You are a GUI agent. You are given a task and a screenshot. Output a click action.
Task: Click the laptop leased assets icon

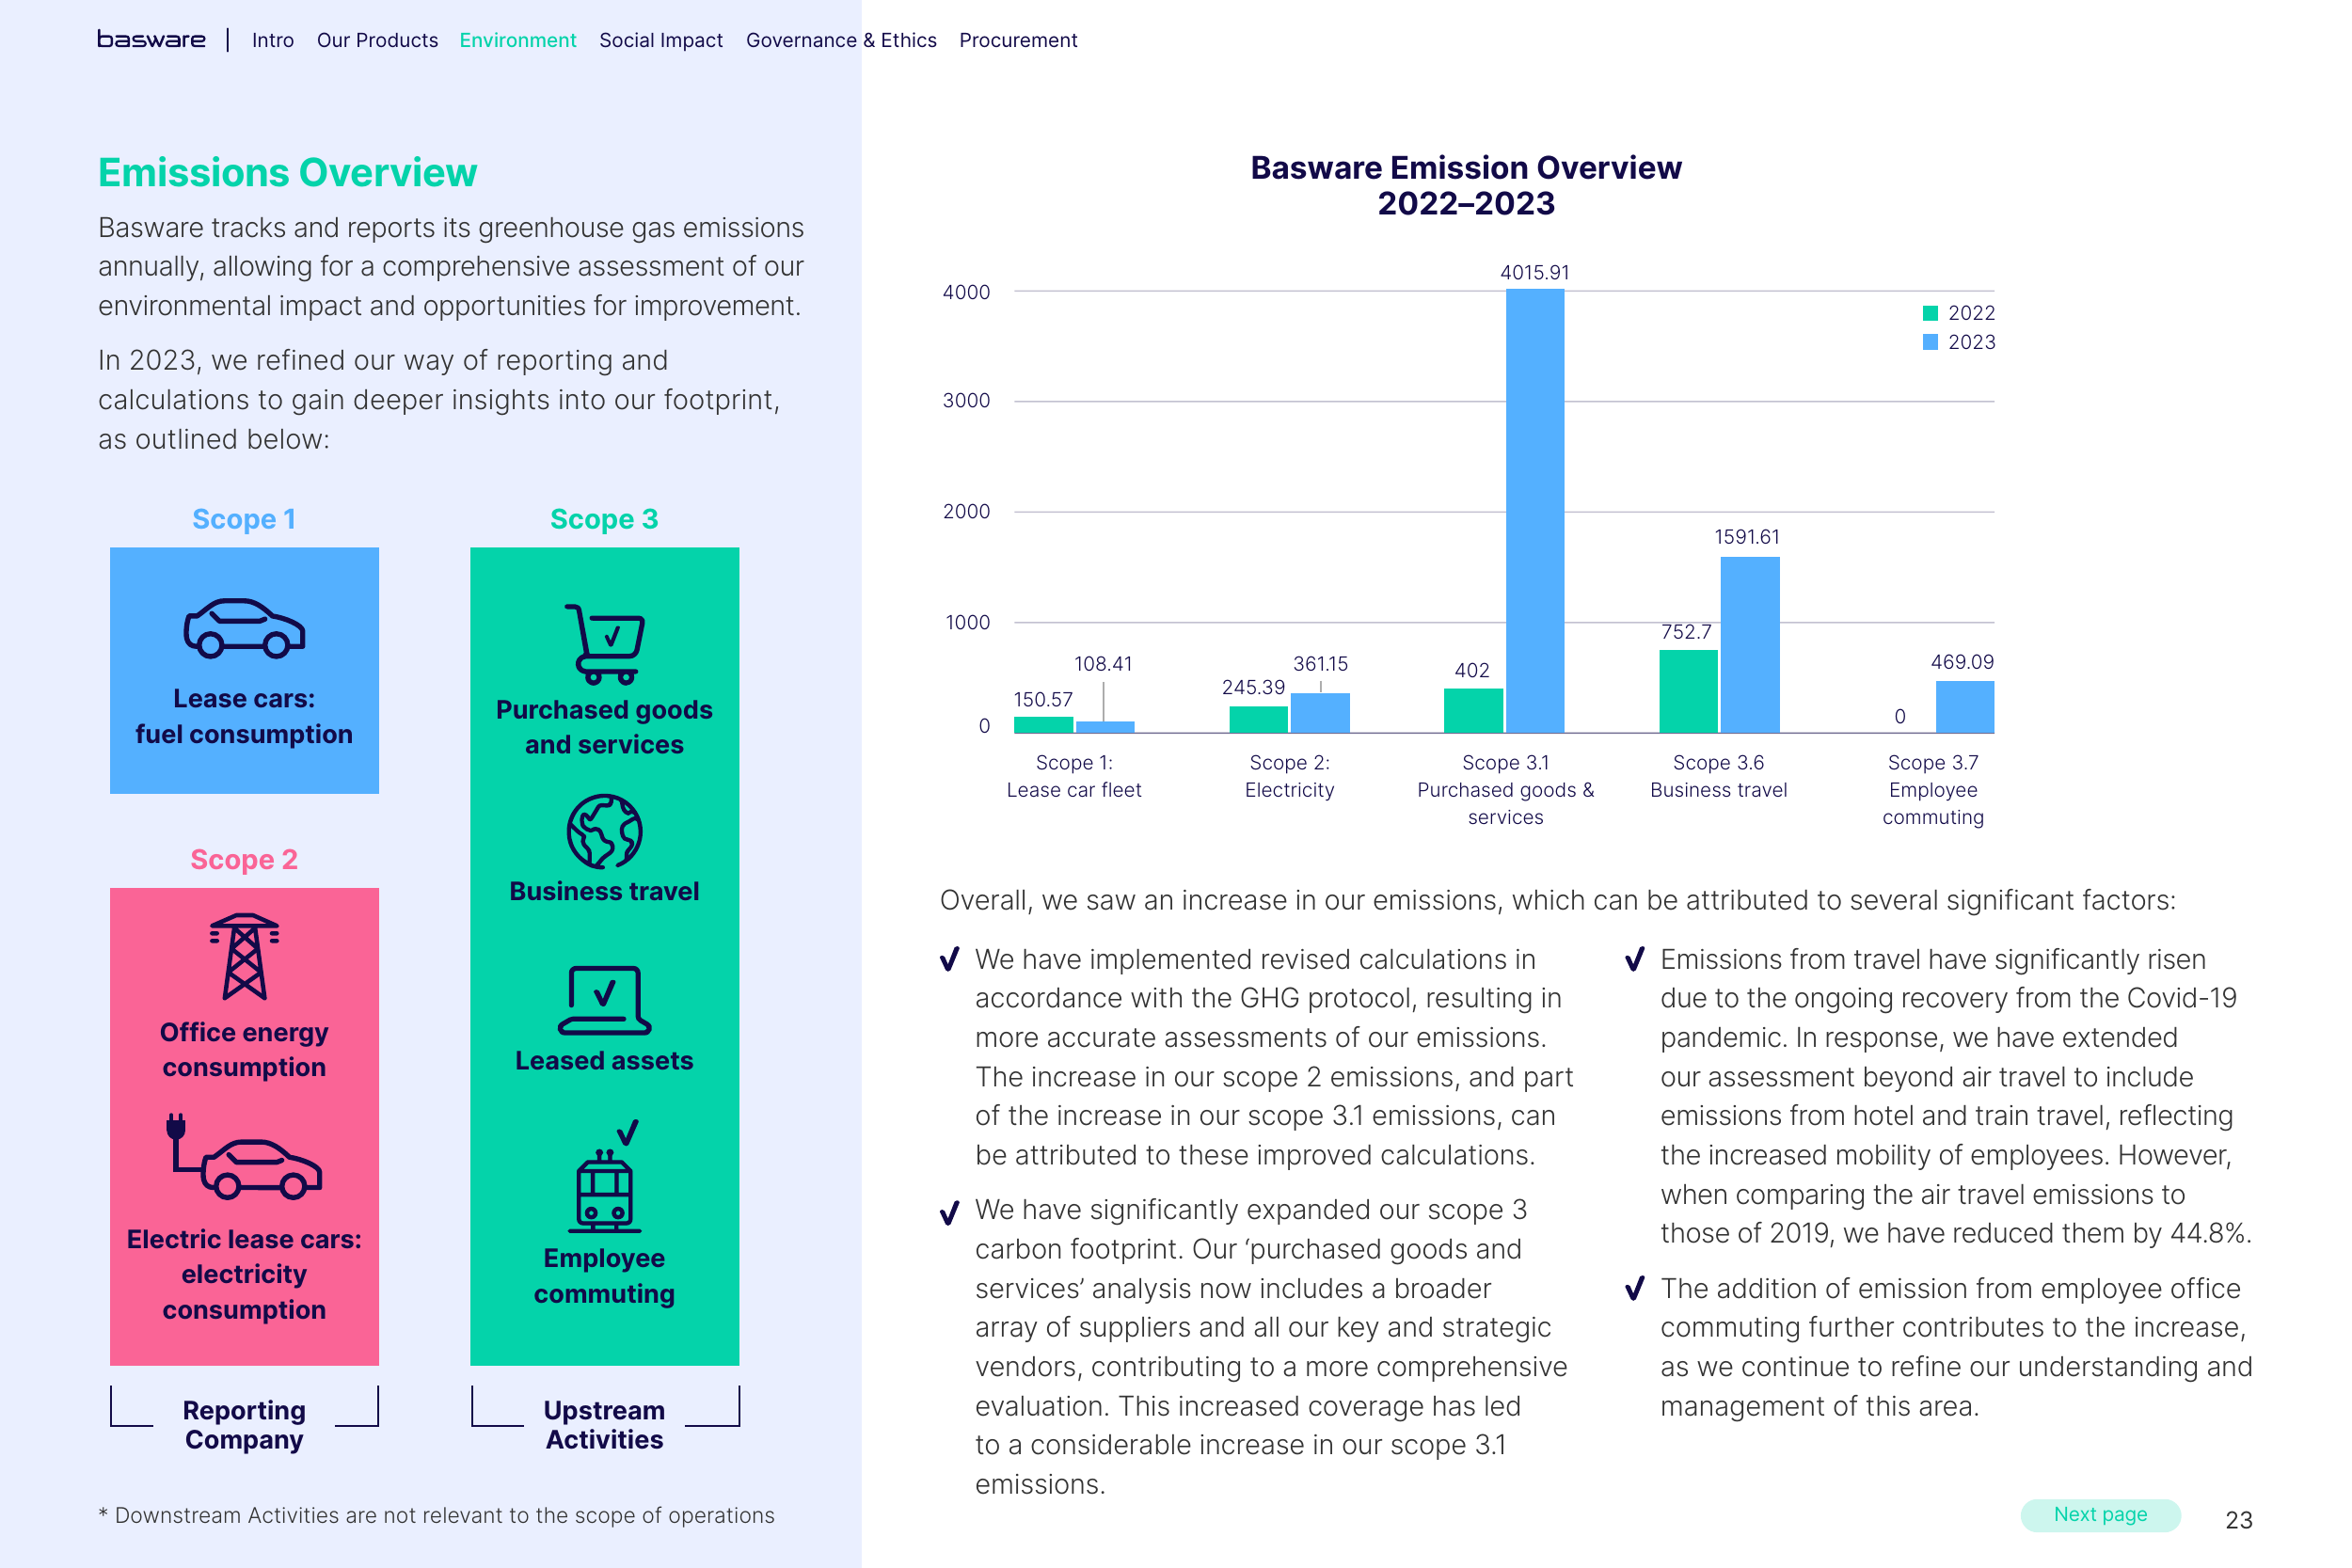pos(604,1000)
